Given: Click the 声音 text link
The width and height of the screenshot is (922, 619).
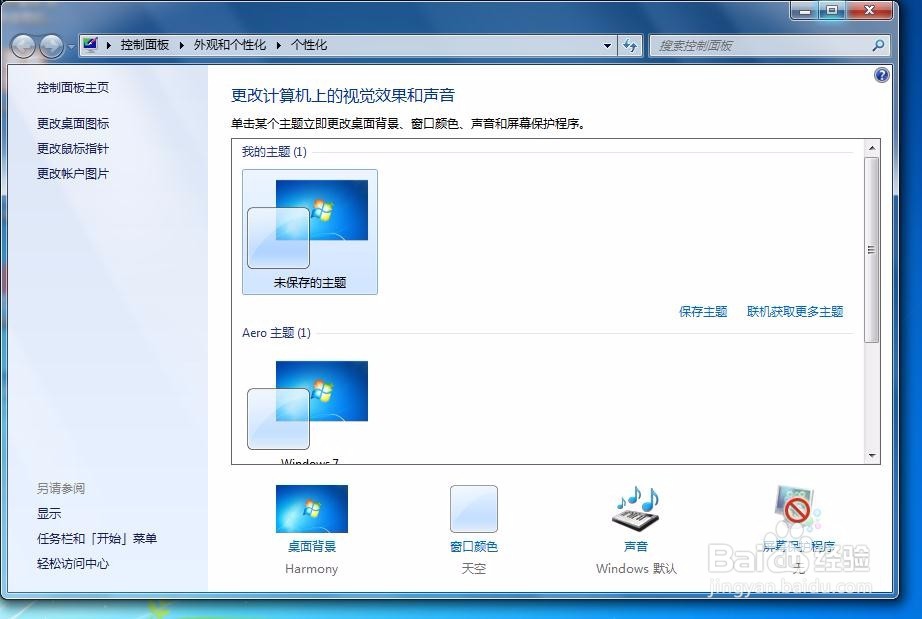Looking at the screenshot, I should click(636, 547).
